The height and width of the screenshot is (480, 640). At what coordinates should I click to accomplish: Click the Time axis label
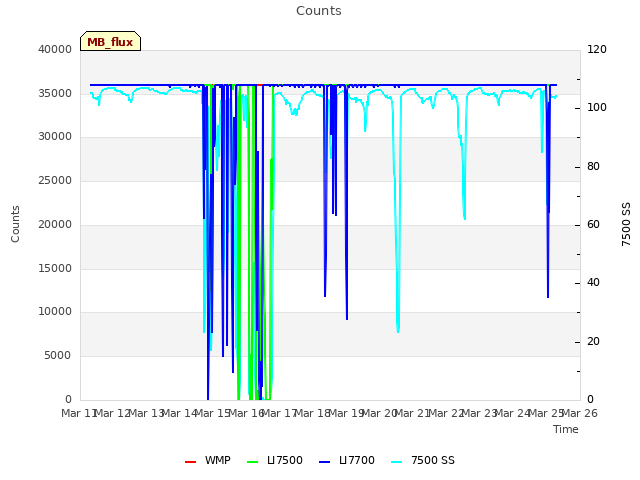(x=566, y=429)
